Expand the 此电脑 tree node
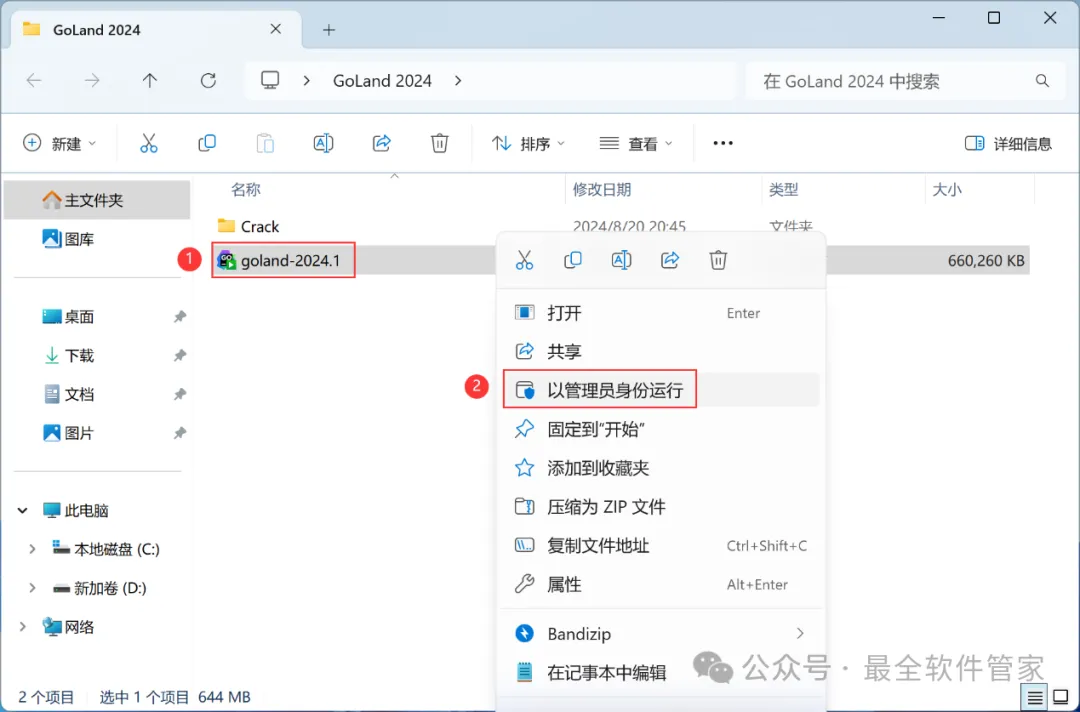Viewport: 1080px width, 712px height. click(x=23, y=510)
